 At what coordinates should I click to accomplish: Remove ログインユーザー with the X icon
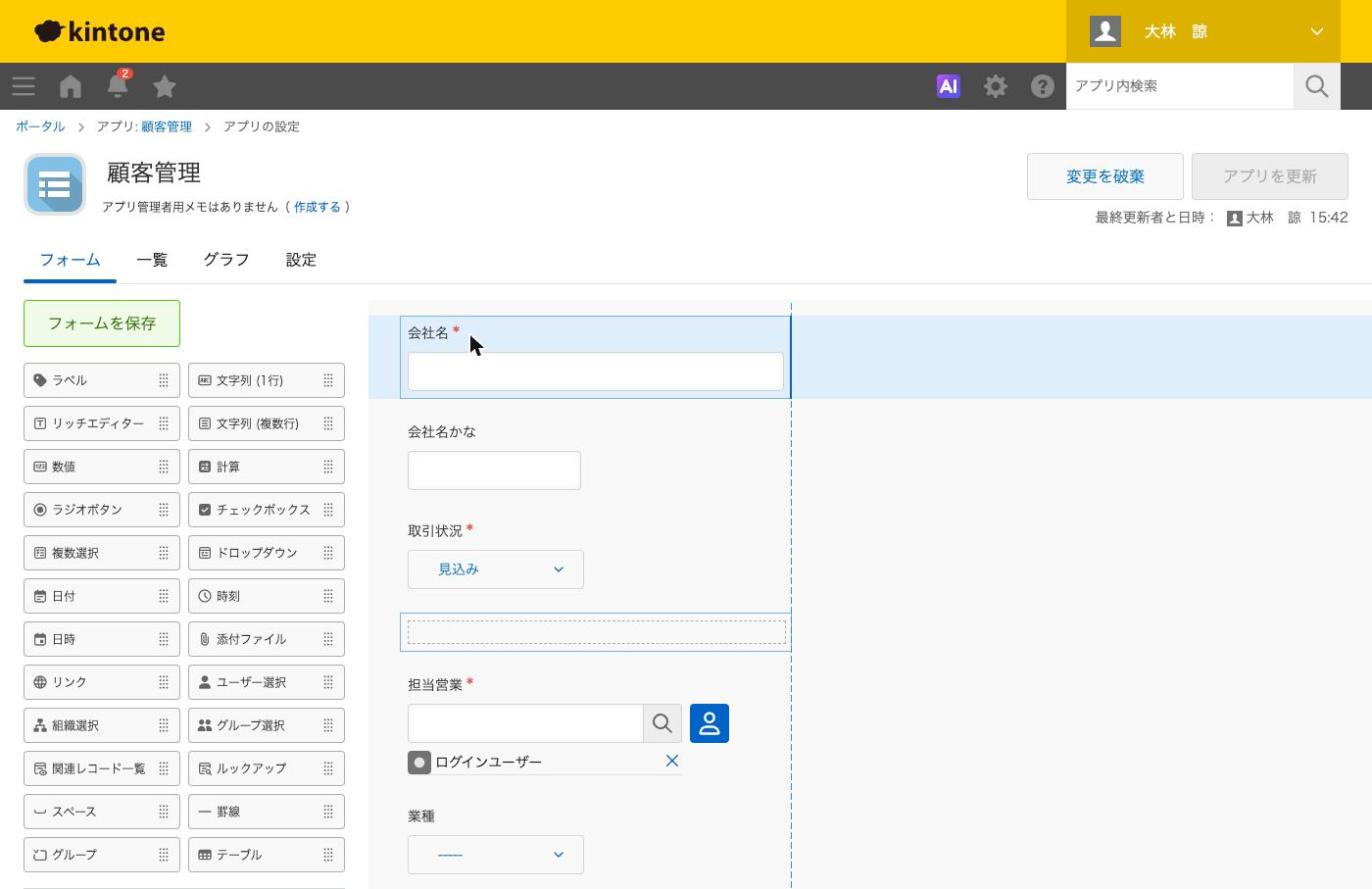(x=672, y=761)
